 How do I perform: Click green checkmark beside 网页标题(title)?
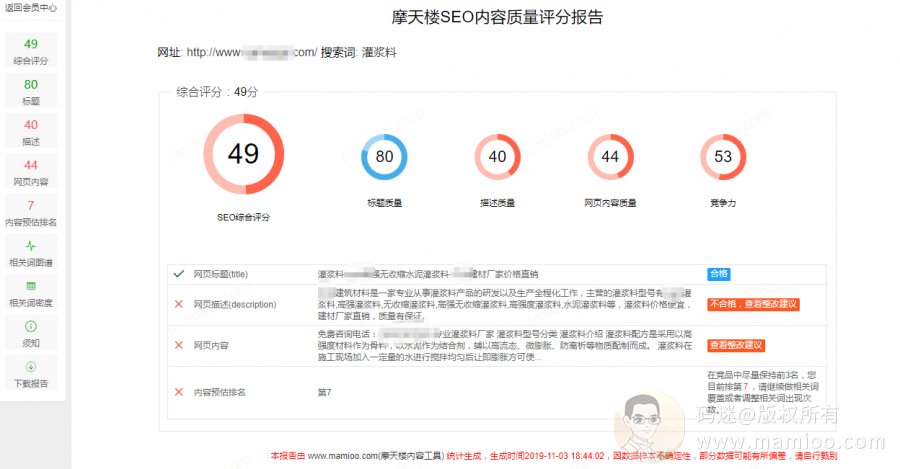[179, 273]
